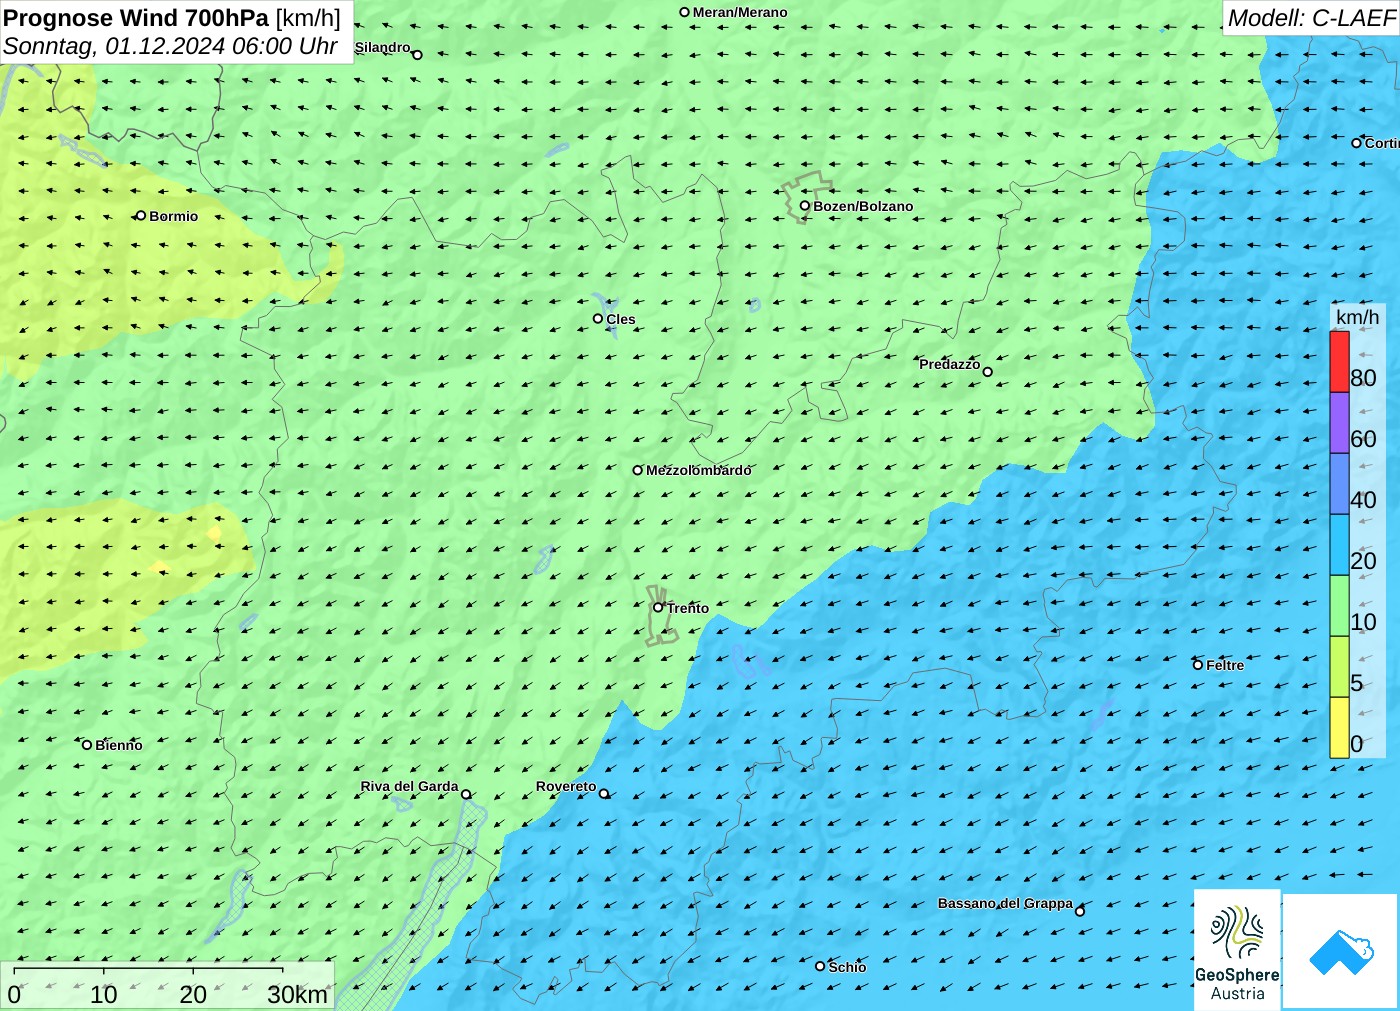Screen dimensions: 1400x1011
Task: Click the Cles location marker
Action: coord(598,319)
